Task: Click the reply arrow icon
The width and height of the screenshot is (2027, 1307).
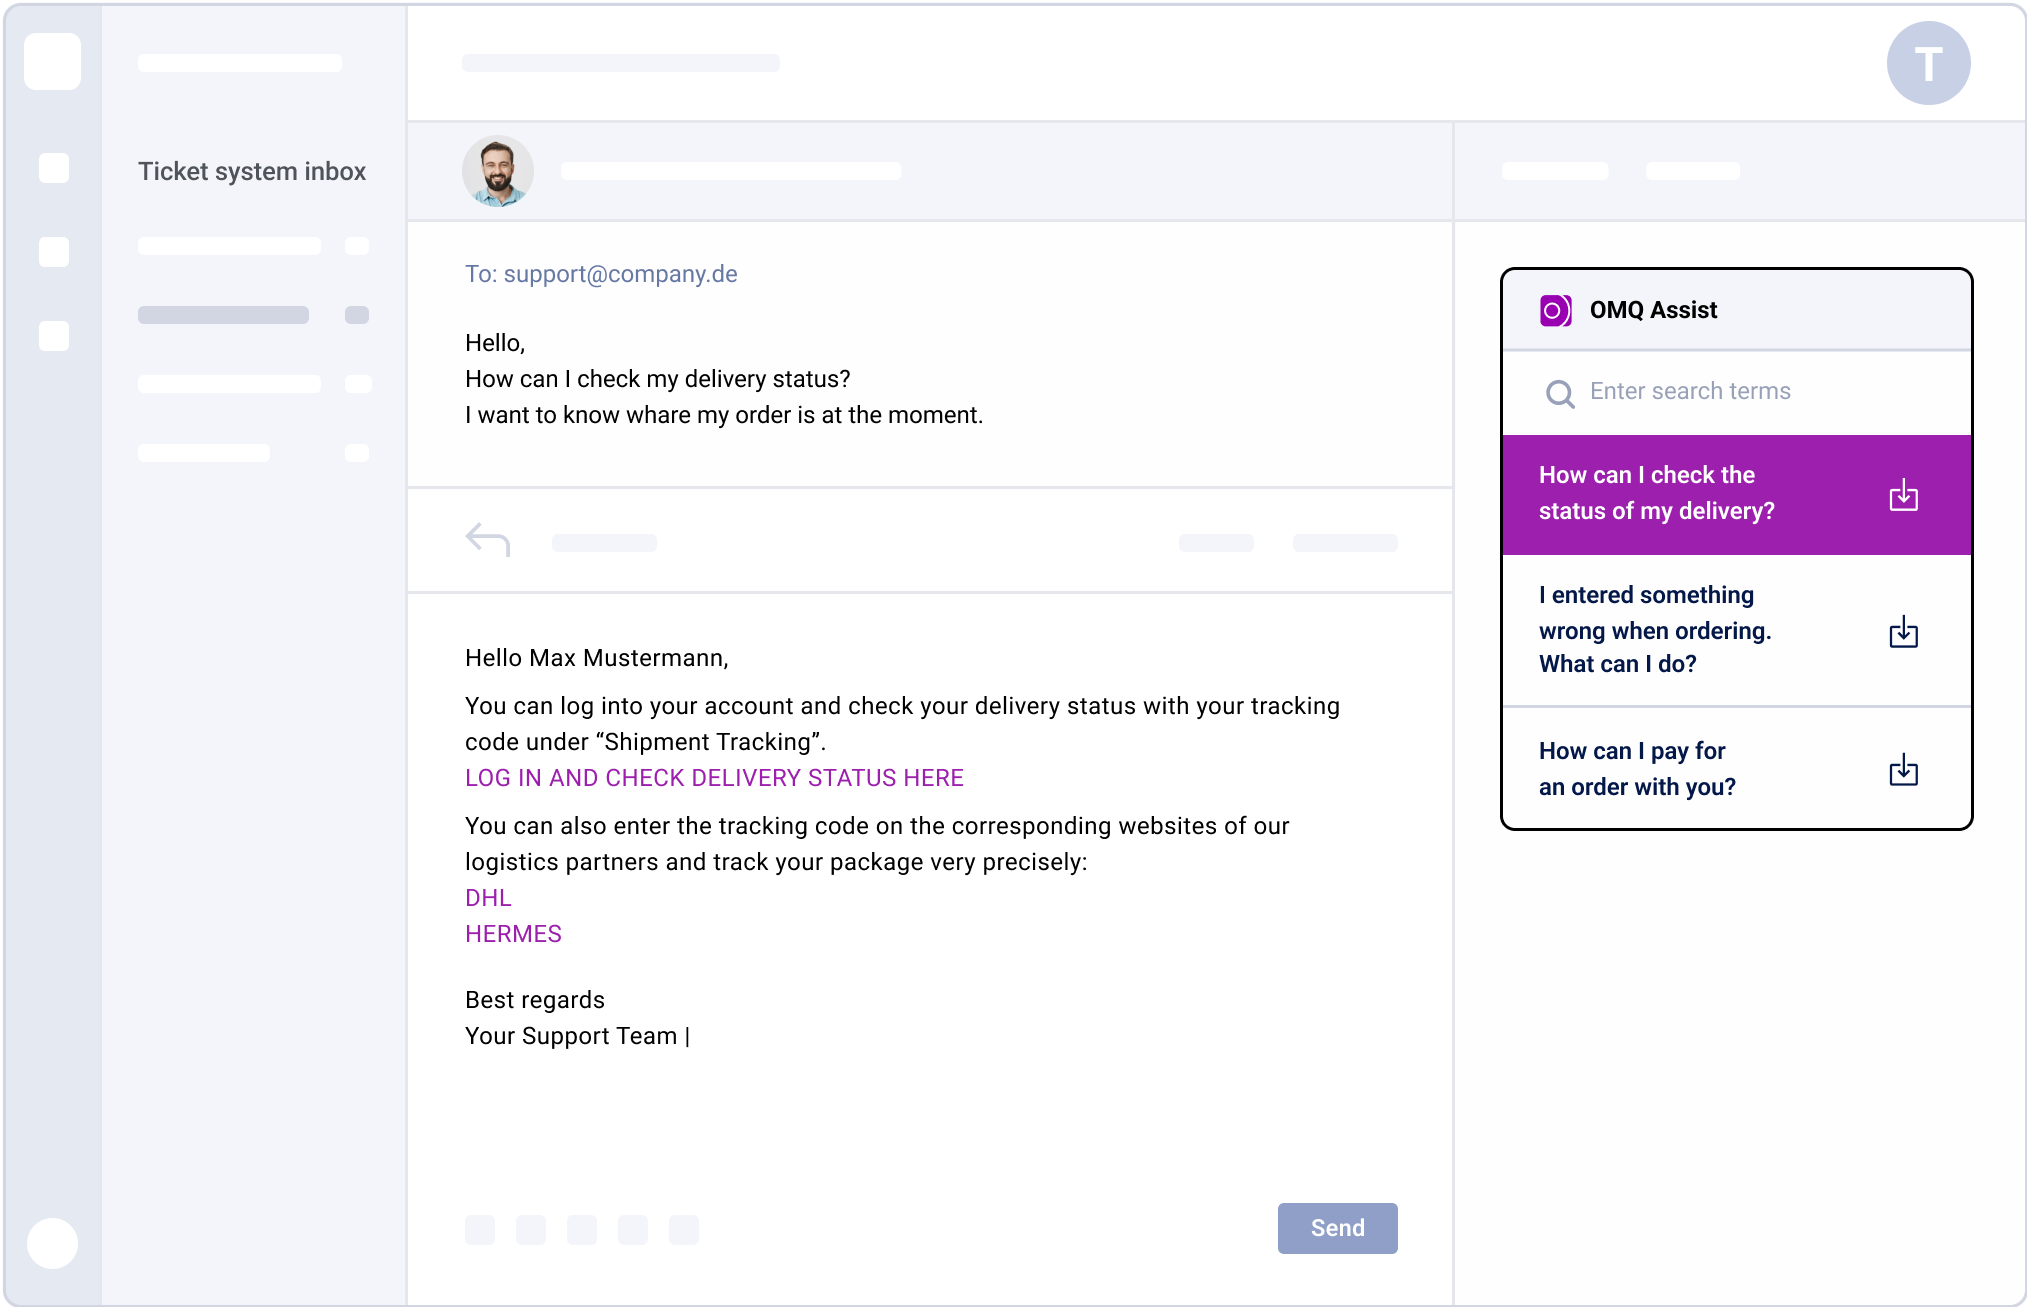Action: [488, 540]
